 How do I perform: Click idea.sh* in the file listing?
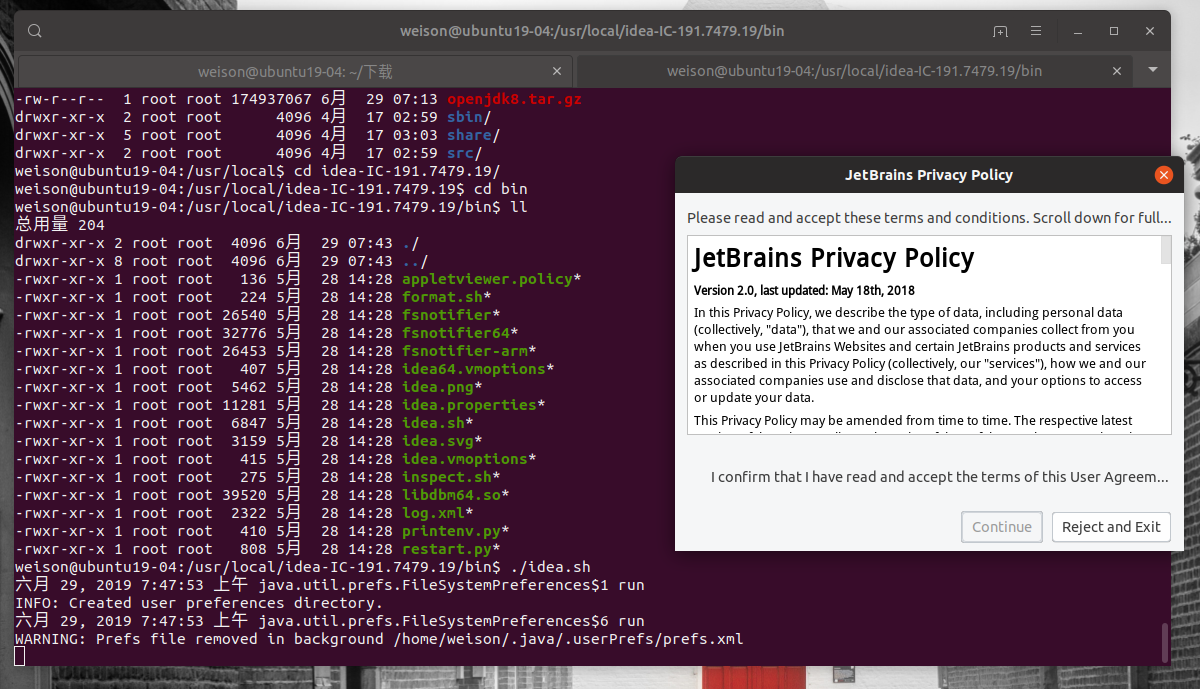click(x=438, y=423)
